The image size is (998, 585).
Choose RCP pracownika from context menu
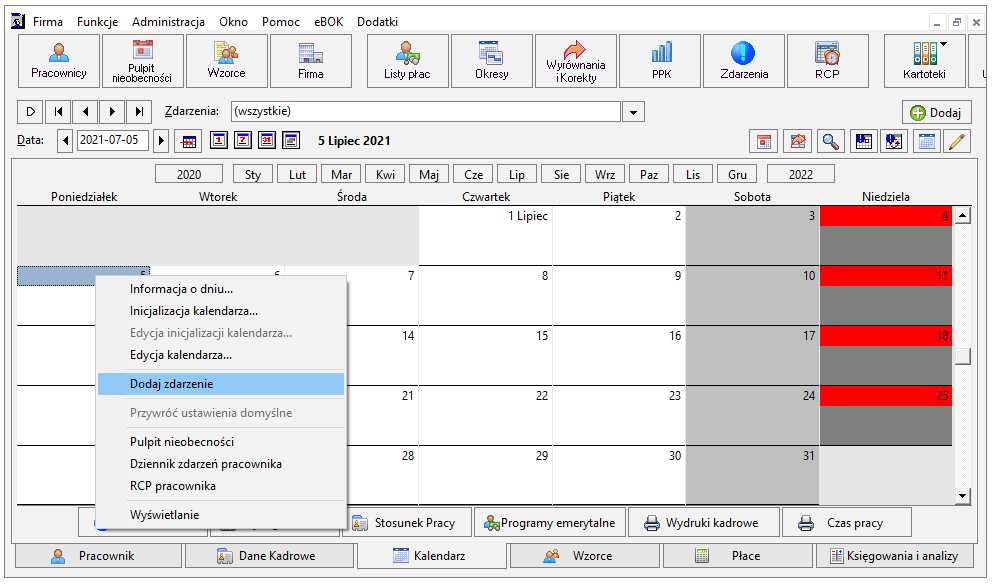pos(221,486)
